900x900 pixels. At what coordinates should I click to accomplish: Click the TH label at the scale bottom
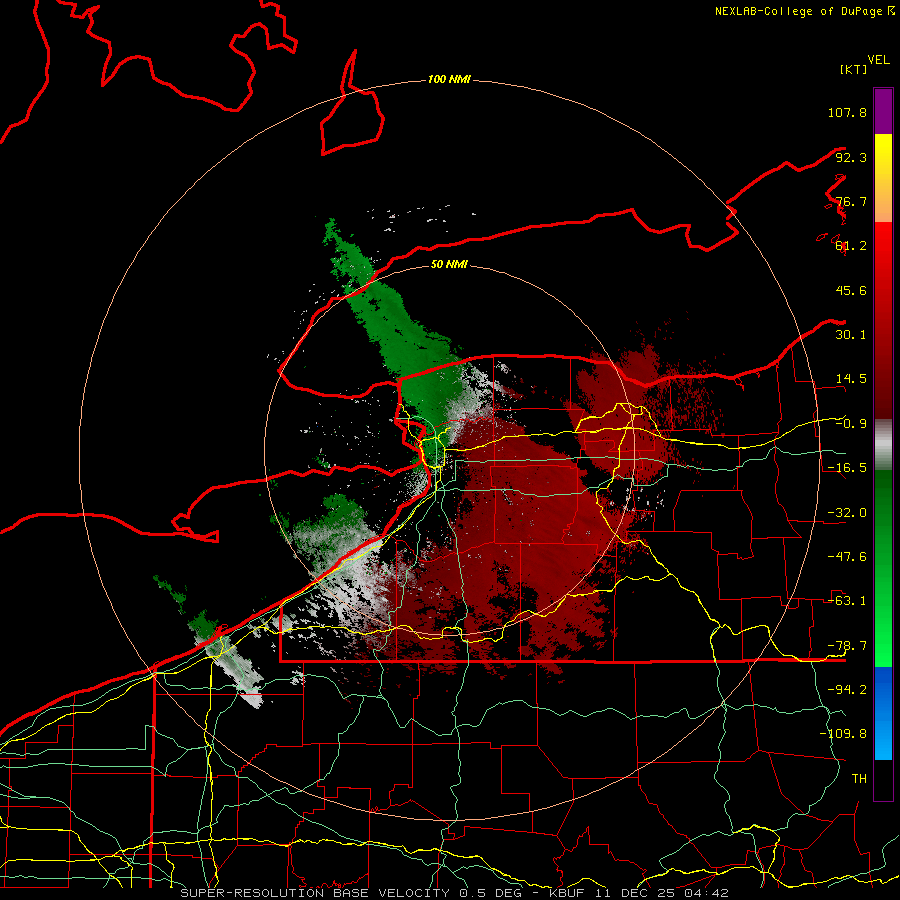pyautogui.click(x=859, y=779)
